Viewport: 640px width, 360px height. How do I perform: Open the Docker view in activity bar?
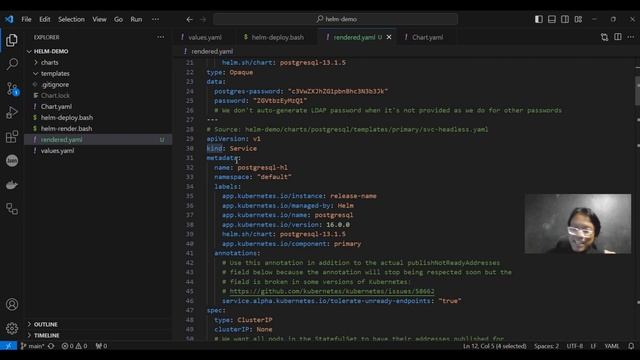(12, 184)
